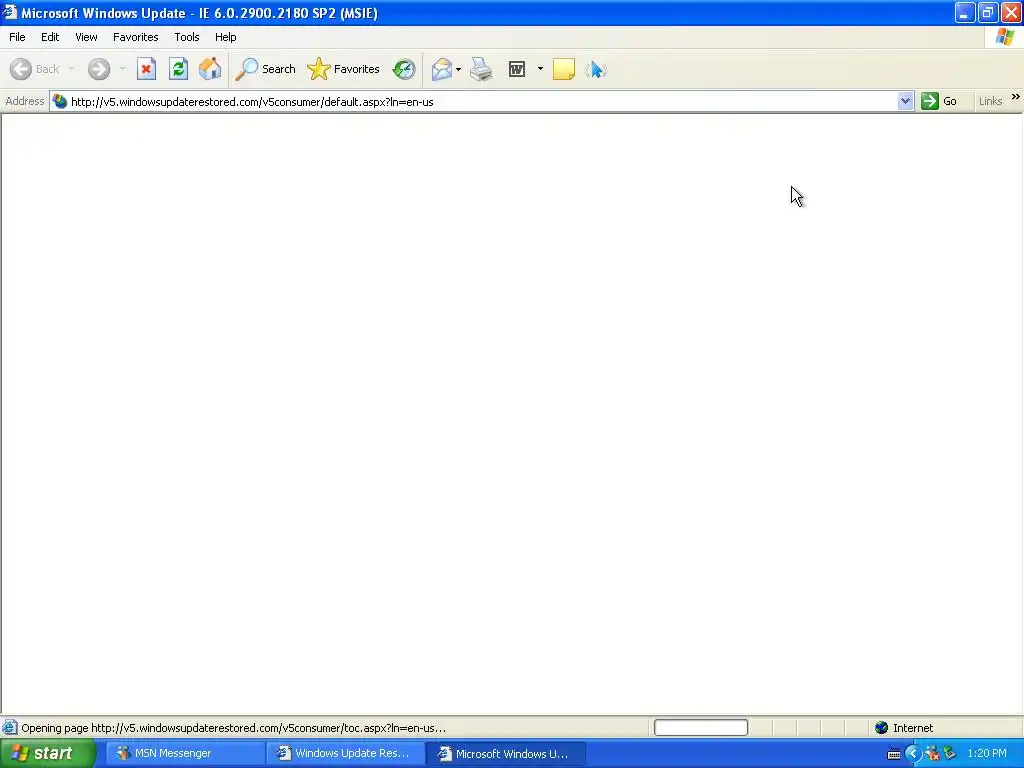The width and height of the screenshot is (1024, 768).
Task: Restore down the Internet Explorer window
Action: [987, 12]
